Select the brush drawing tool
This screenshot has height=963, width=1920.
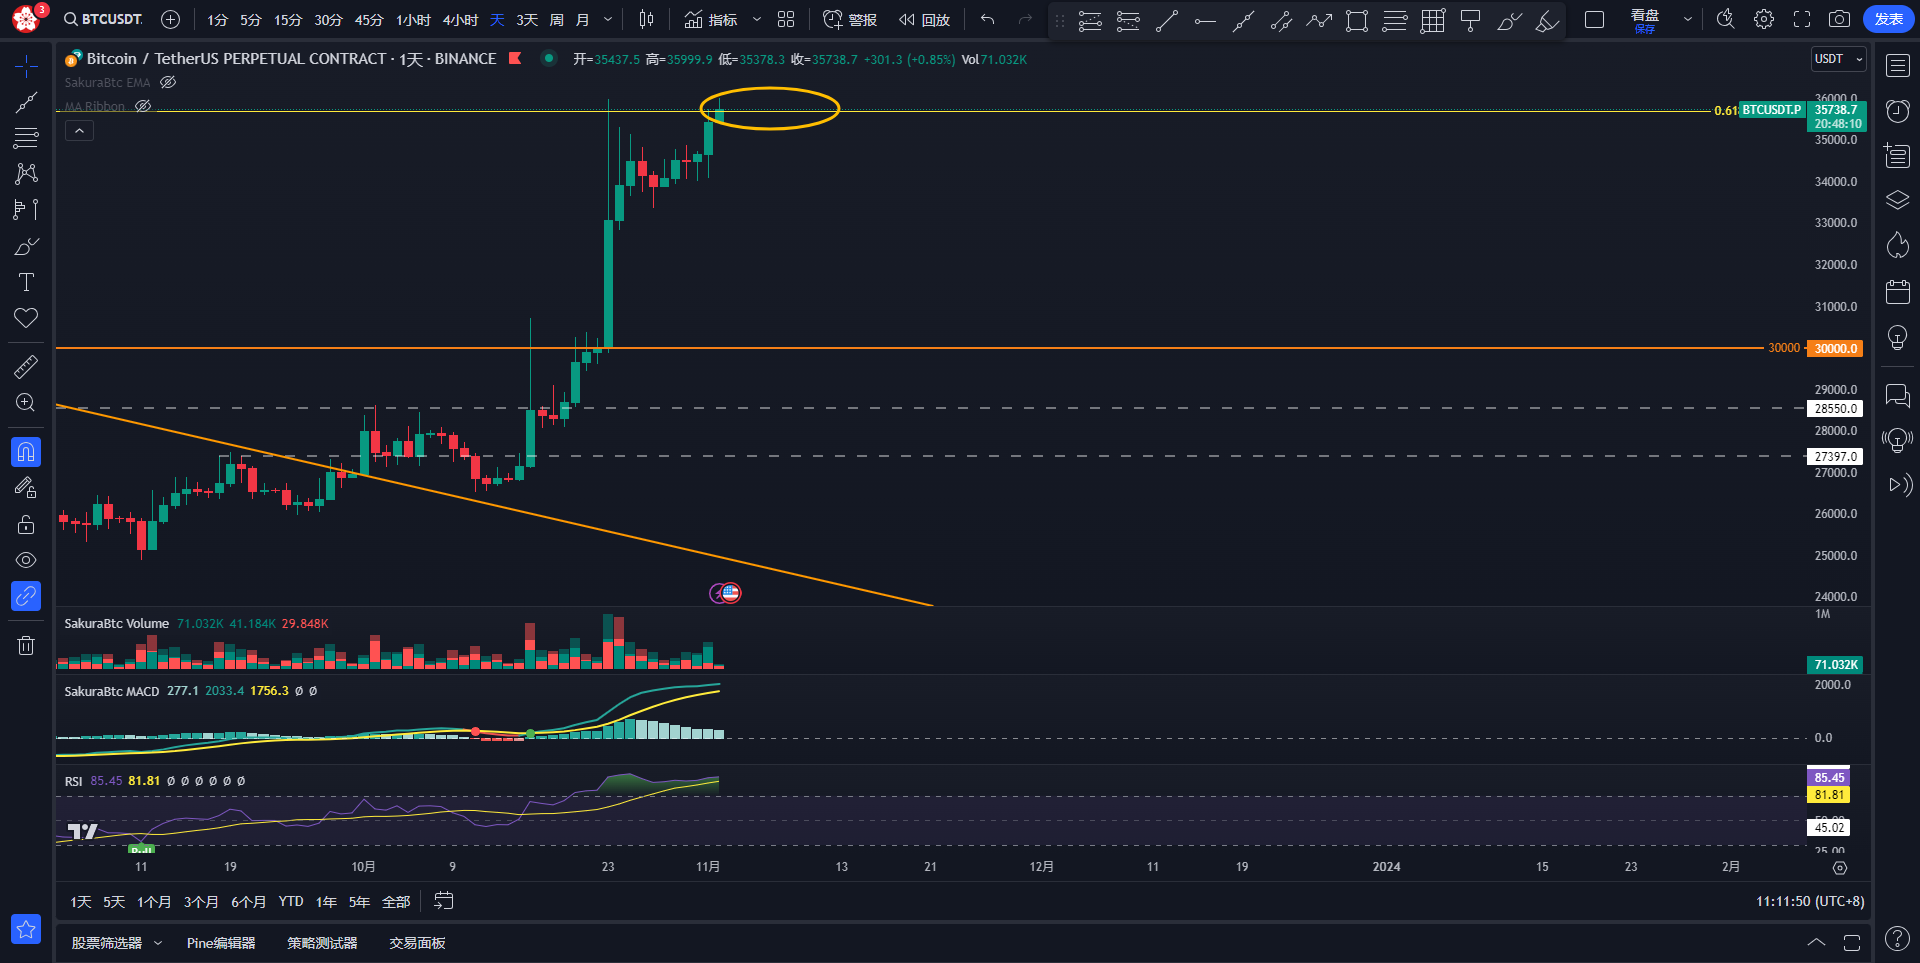click(x=26, y=246)
